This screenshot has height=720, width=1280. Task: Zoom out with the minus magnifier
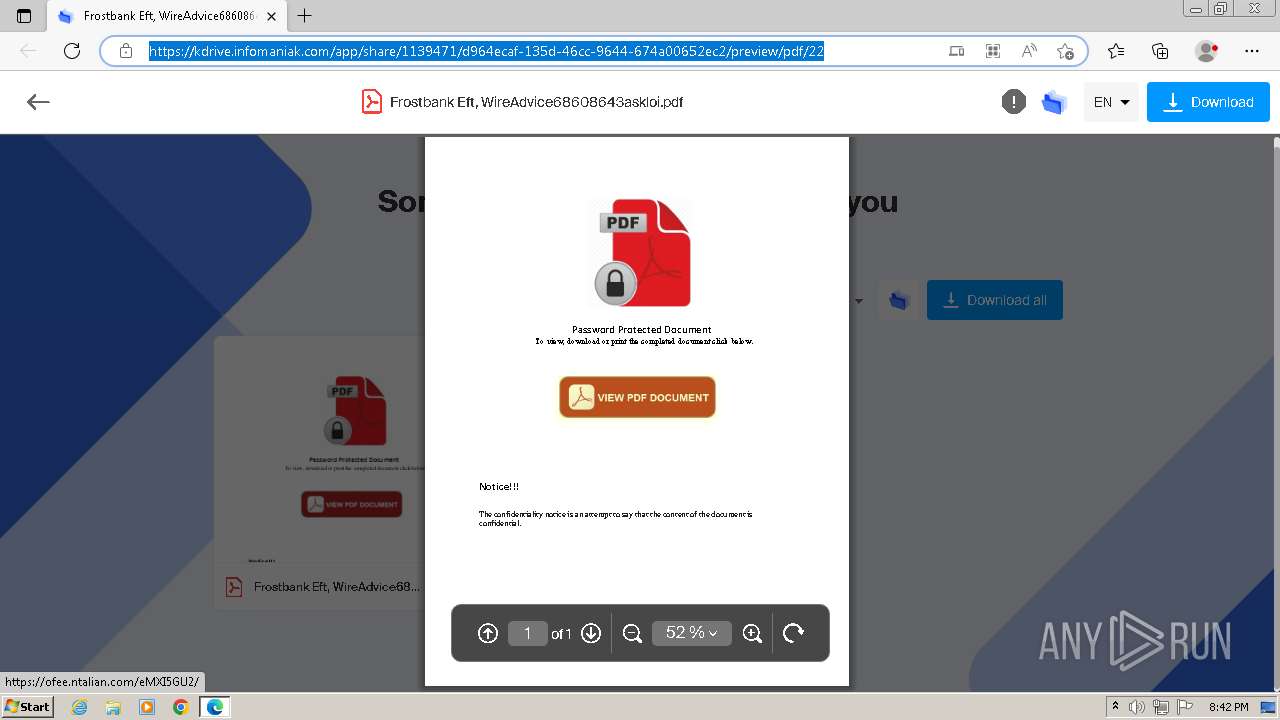tap(632, 633)
